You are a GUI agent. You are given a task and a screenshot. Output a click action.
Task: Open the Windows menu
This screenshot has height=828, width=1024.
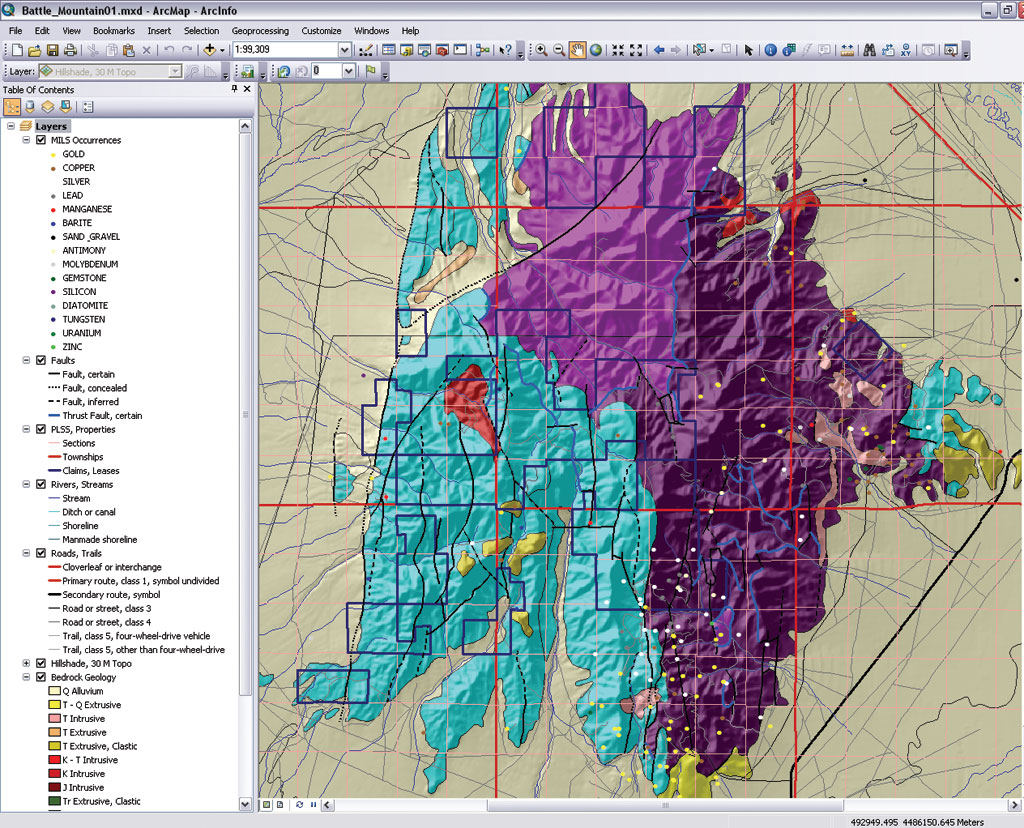click(372, 31)
